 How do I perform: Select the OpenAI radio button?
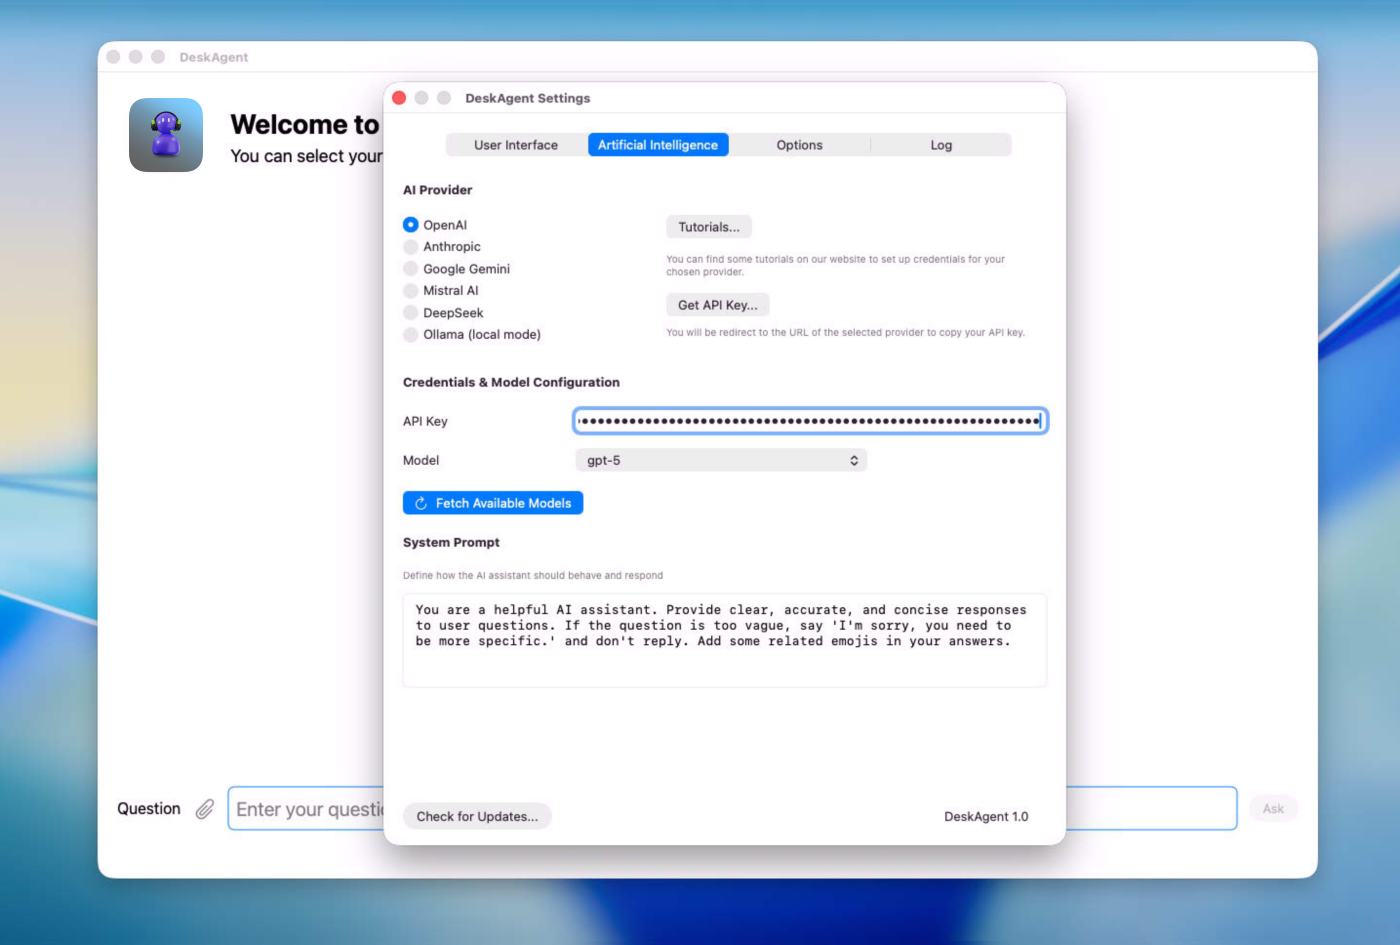point(411,225)
